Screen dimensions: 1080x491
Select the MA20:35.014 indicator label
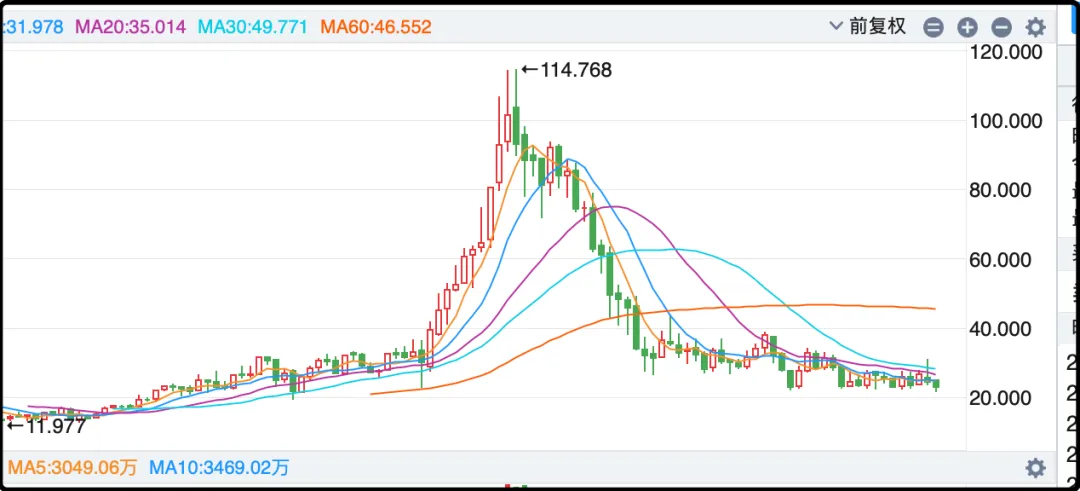pos(131,27)
